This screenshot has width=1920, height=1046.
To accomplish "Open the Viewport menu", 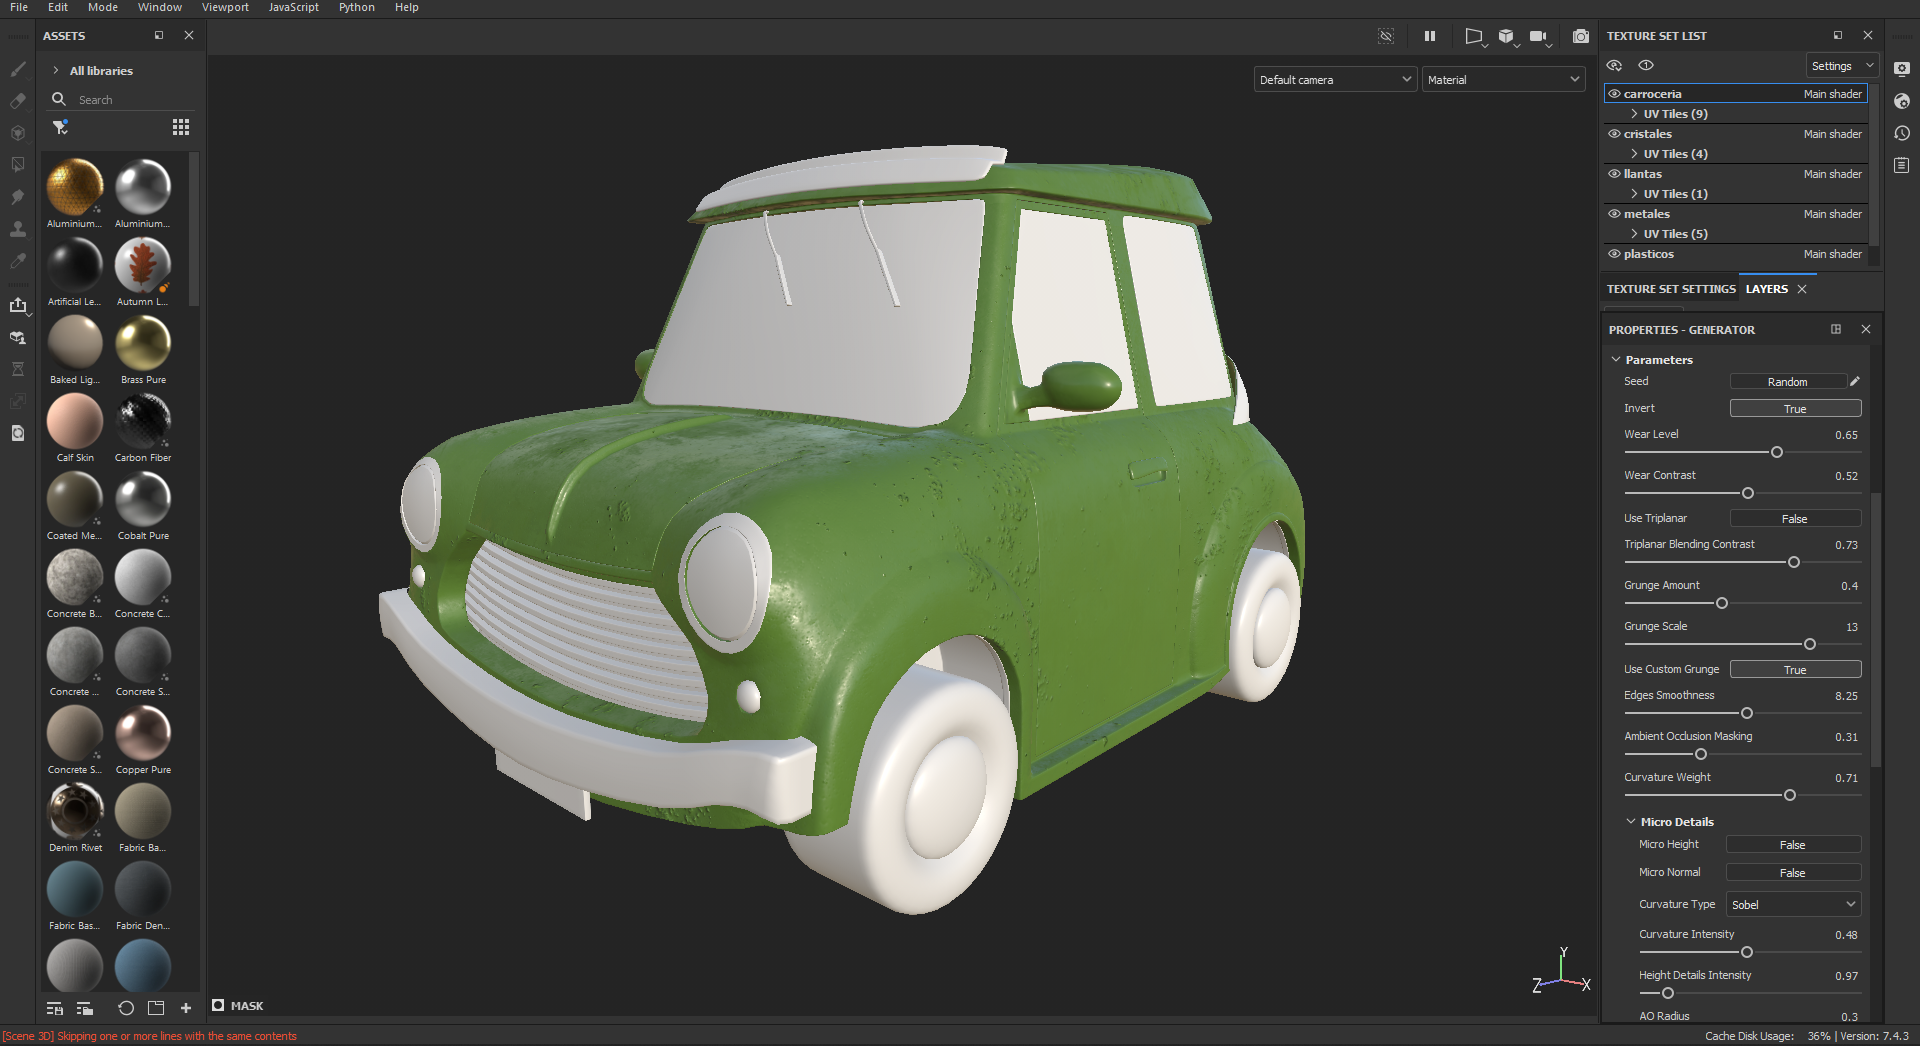I will [225, 8].
